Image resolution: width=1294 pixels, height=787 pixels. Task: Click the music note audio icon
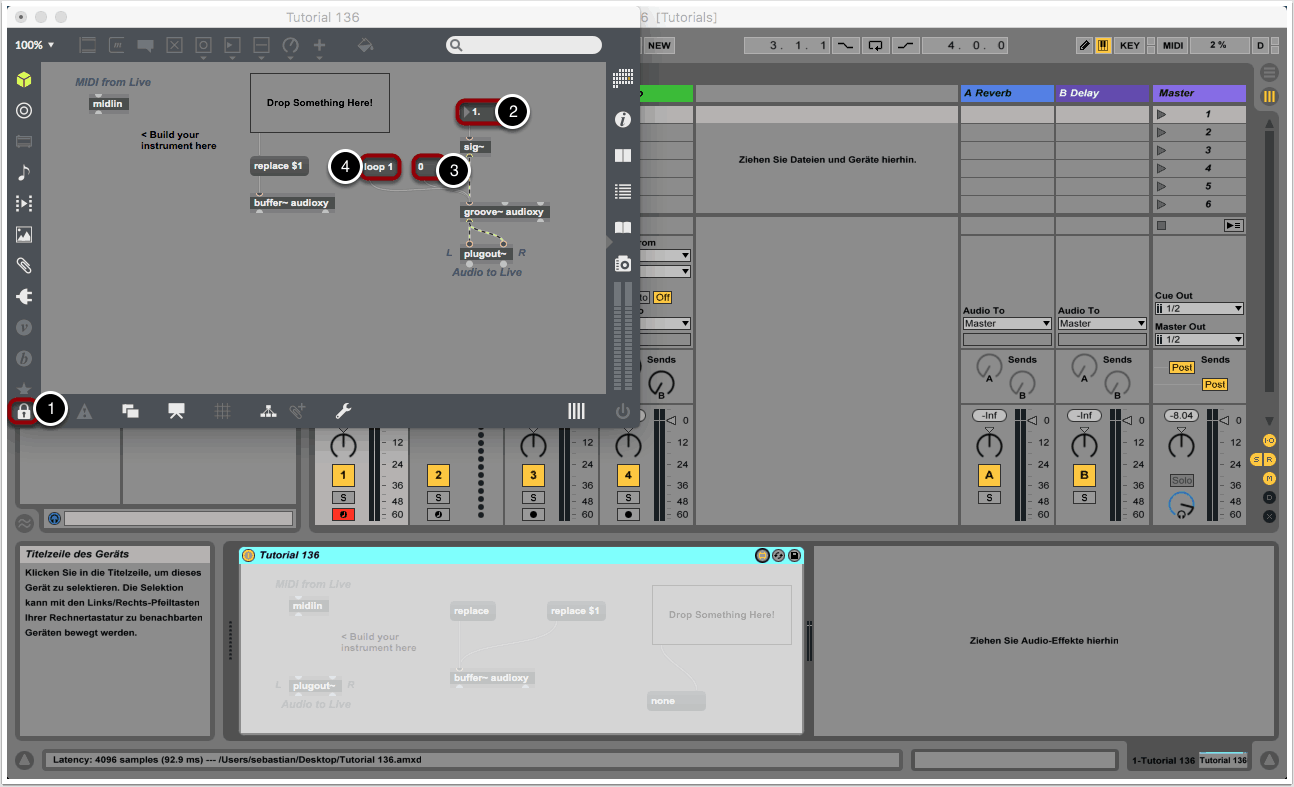pyautogui.click(x=24, y=173)
